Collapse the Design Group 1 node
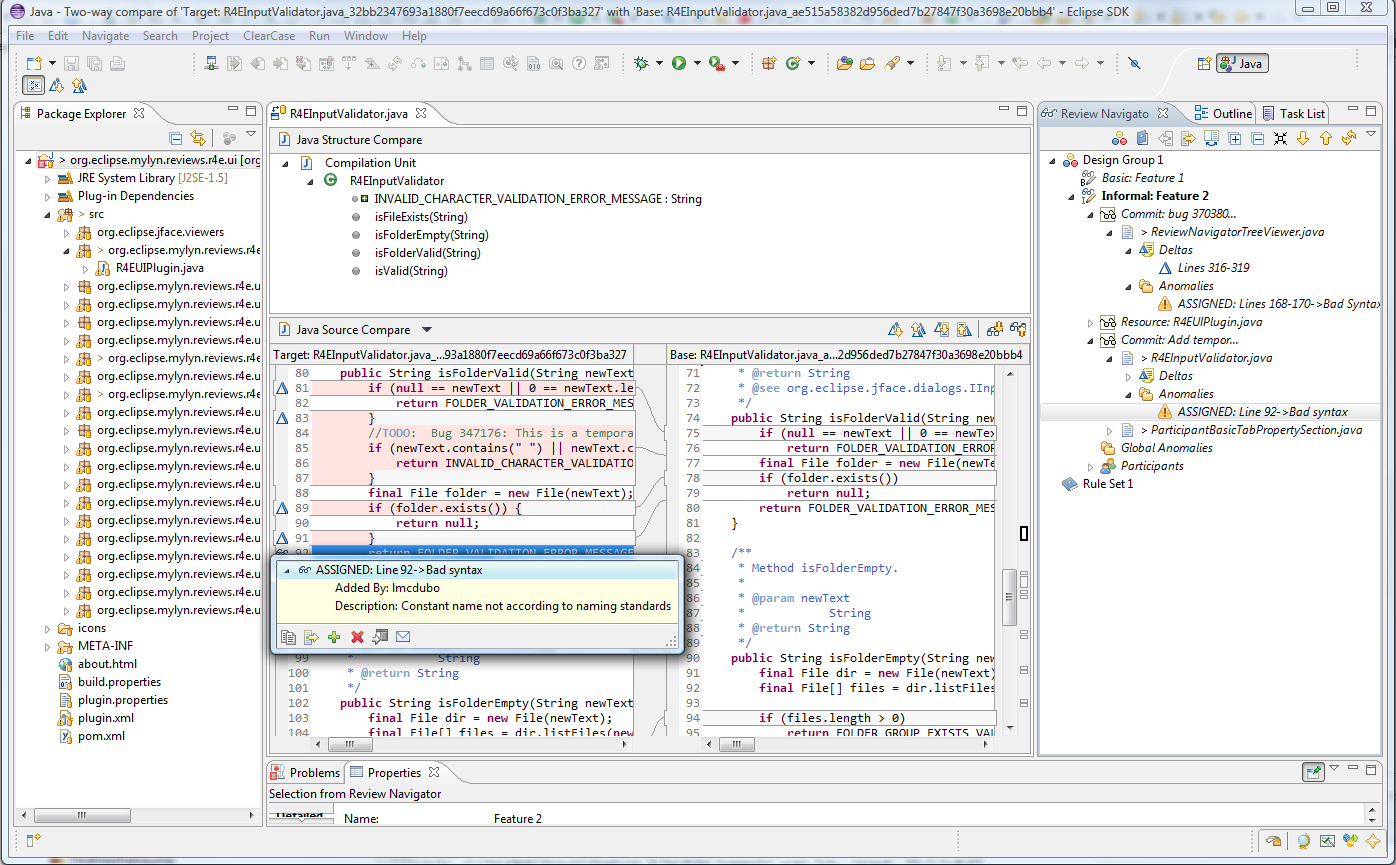This screenshot has height=865, width=1396. point(1053,160)
